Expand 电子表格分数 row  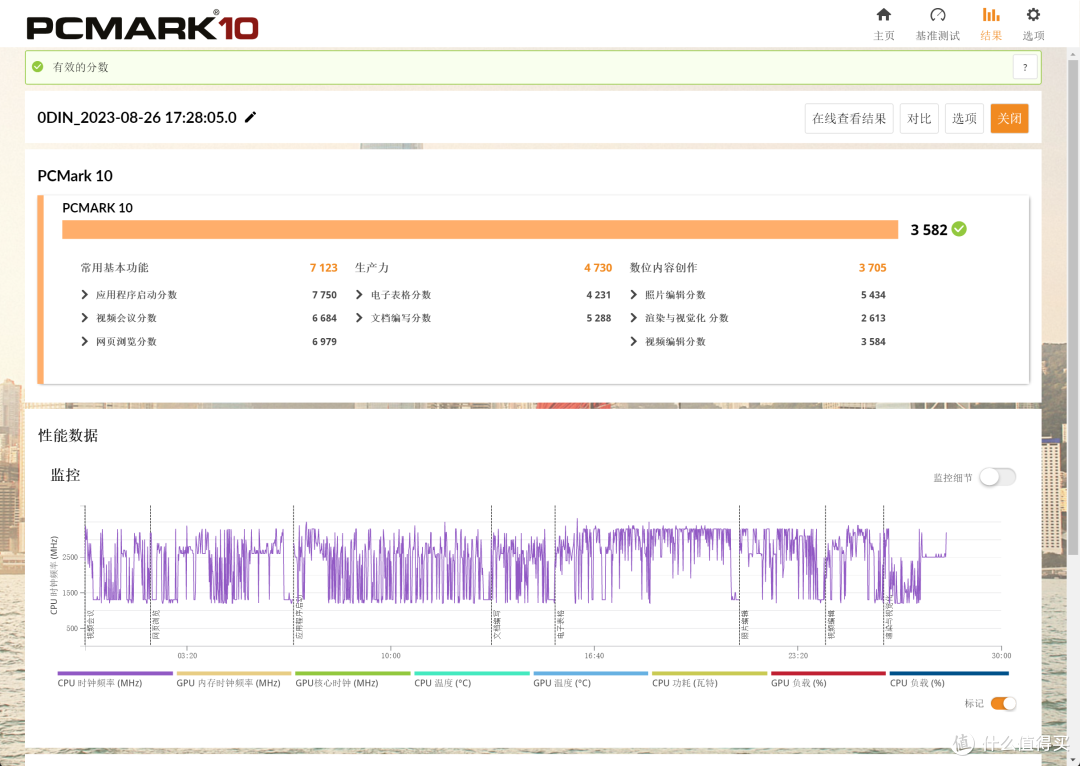tap(359, 295)
